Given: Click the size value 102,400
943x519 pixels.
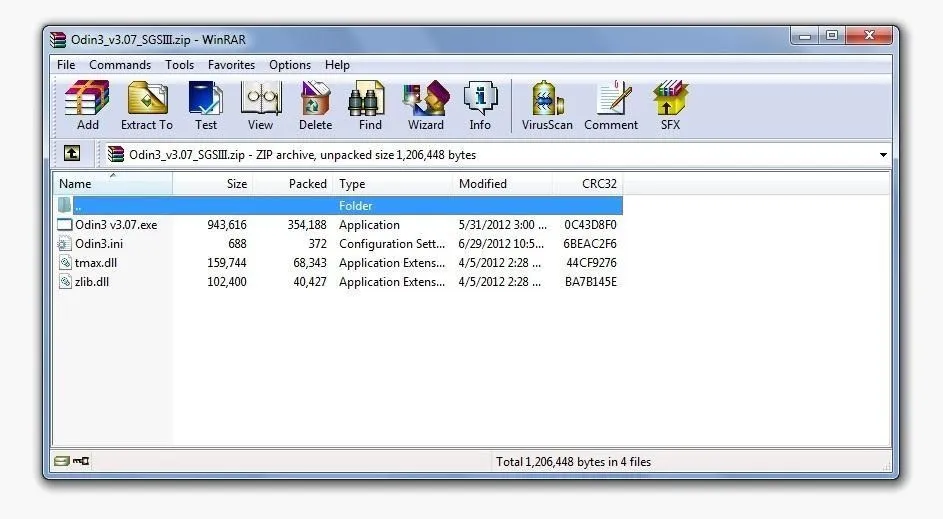Looking at the screenshot, I should click(x=227, y=281).
